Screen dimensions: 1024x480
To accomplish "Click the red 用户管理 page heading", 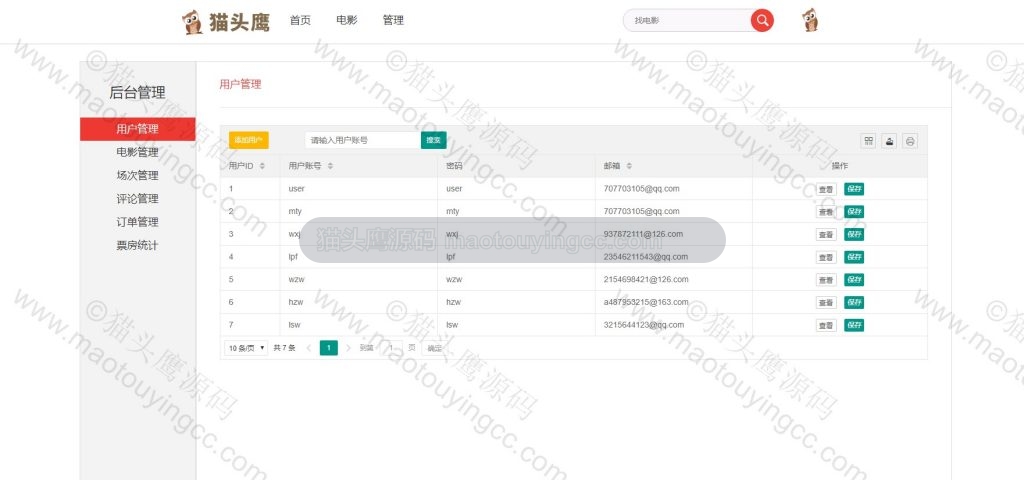I will (x=240, y=84).
